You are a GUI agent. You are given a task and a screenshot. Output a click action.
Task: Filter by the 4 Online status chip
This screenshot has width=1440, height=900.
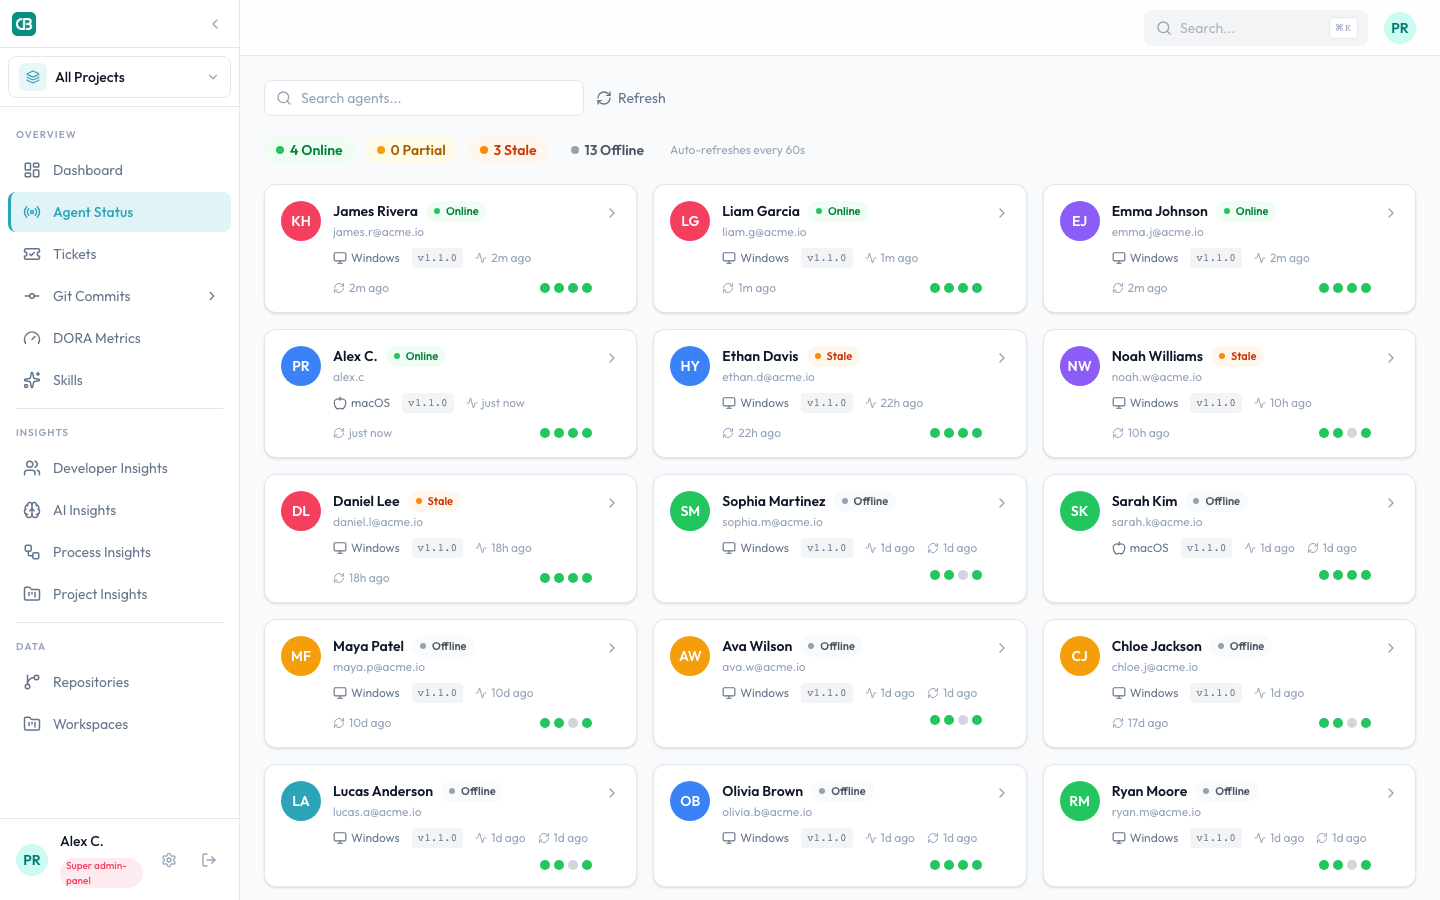pyautogui.click(x=309, y=150)
